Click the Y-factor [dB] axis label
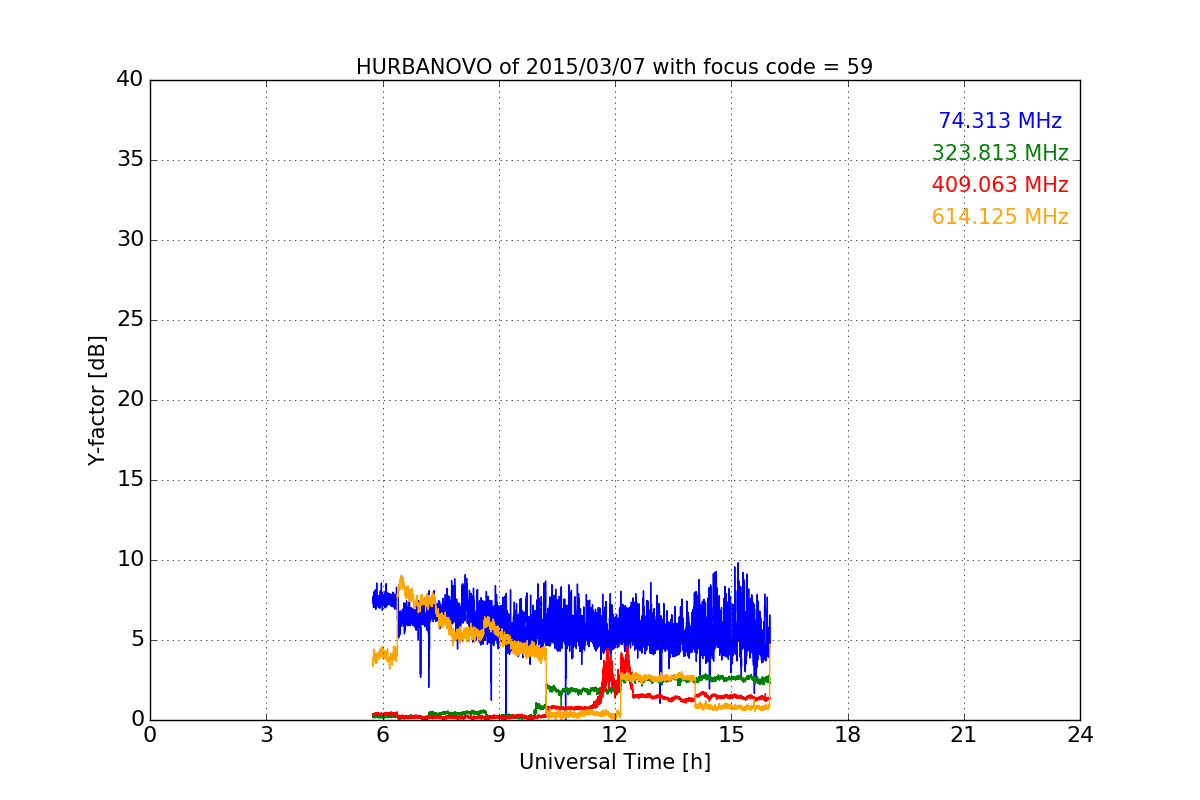1200x800 pixels. [96, 400]
